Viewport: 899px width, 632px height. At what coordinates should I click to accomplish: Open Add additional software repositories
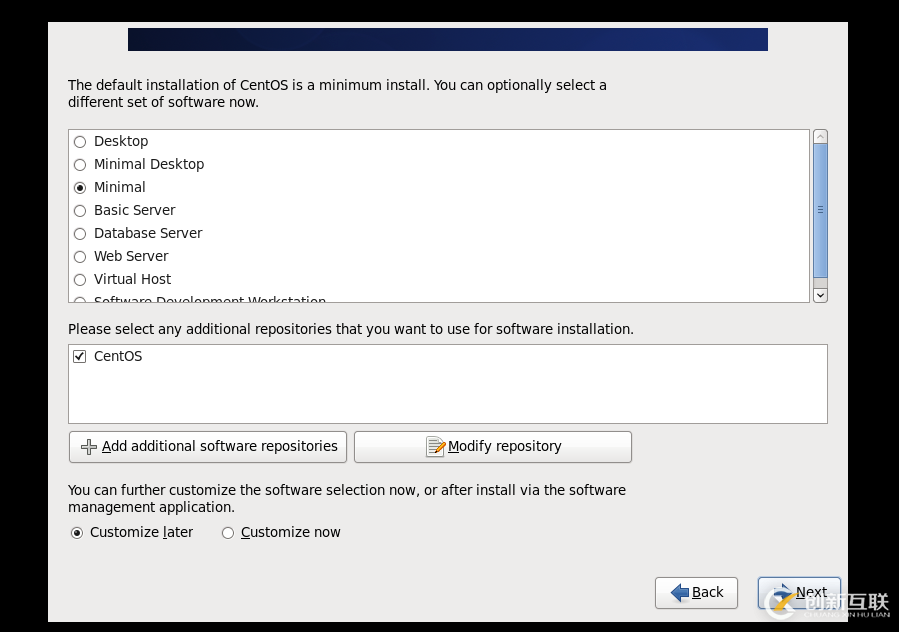tap(208, 447)
